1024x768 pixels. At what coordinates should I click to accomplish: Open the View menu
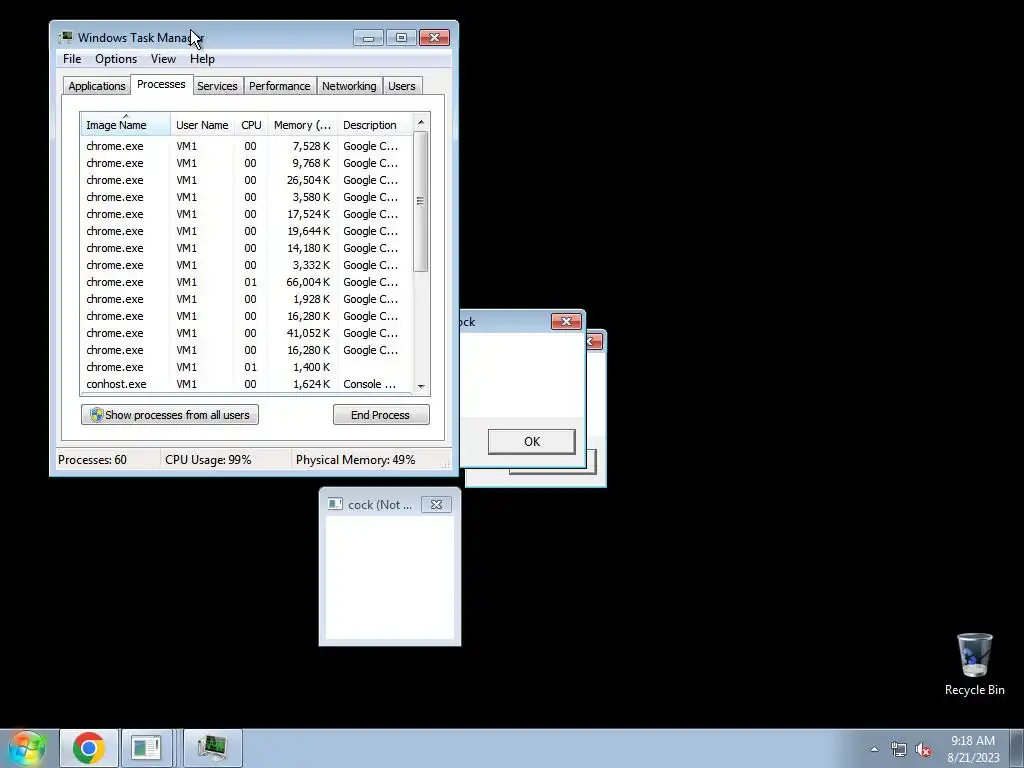[x=163, y=59]
